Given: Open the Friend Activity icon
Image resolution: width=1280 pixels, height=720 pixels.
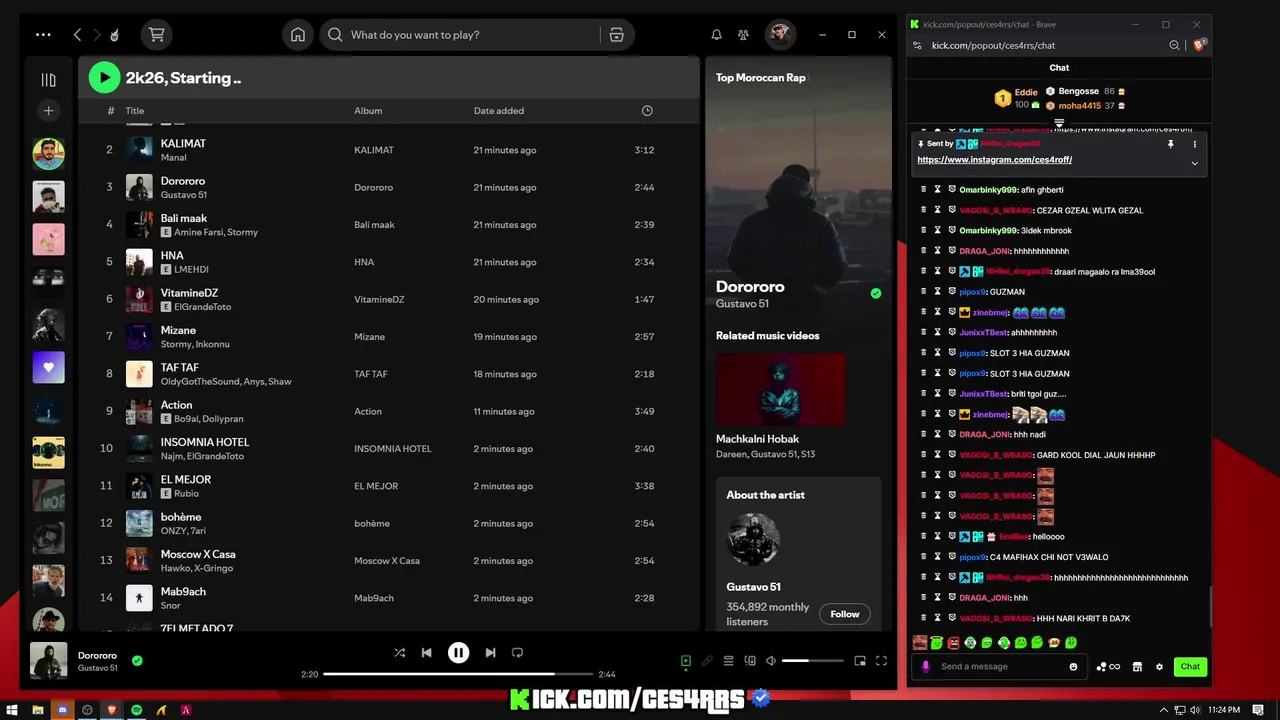Looking at the screenshot, I should coord(743,35).
